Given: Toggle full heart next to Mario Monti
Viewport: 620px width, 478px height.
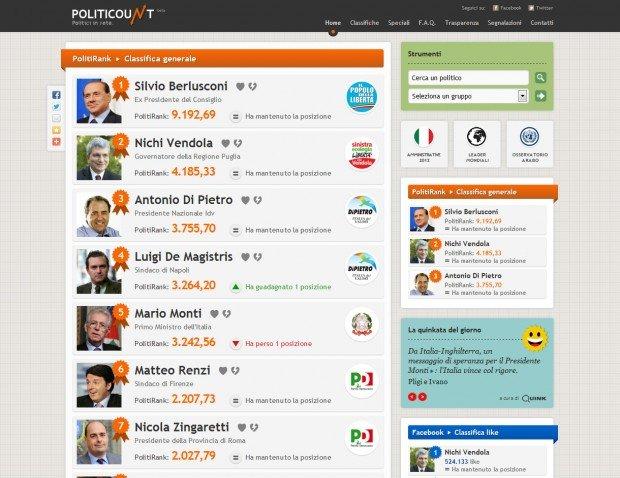Looking at the screenshot, I should point(214,314).
